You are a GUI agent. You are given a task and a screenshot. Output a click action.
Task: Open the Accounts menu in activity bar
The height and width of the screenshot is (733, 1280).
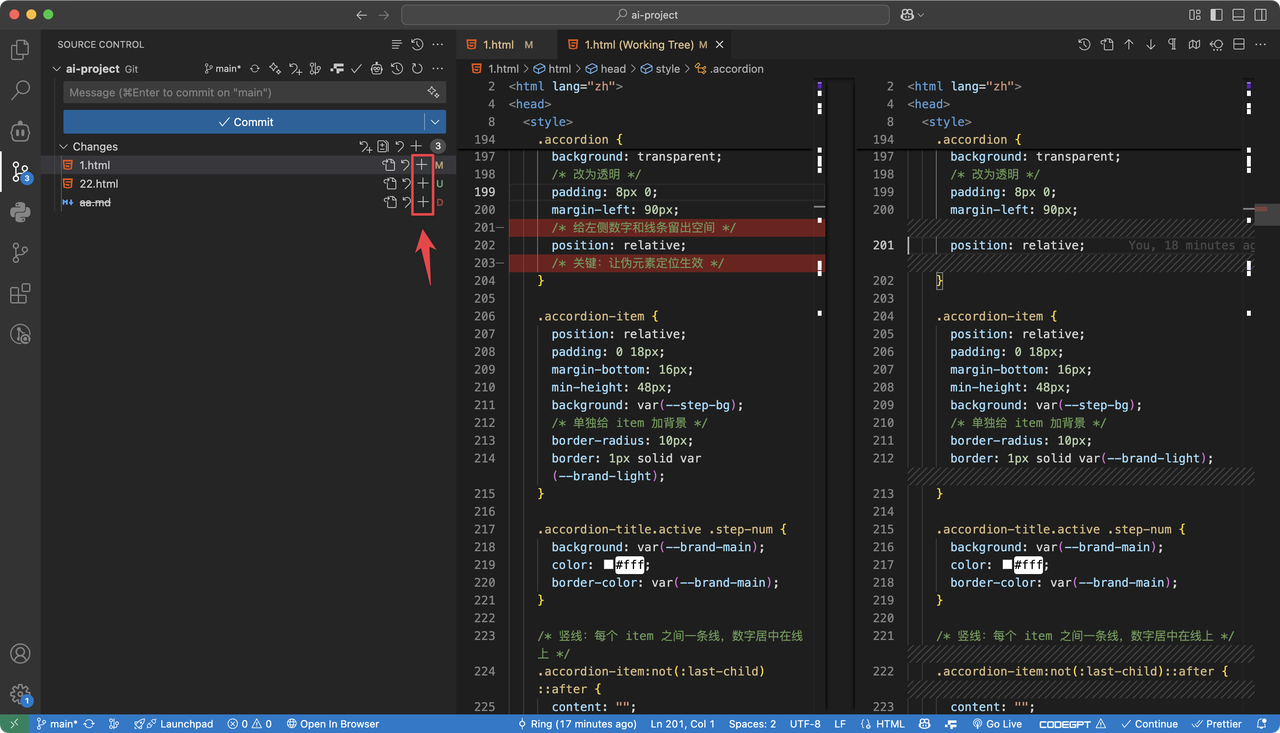click(20, 654)
